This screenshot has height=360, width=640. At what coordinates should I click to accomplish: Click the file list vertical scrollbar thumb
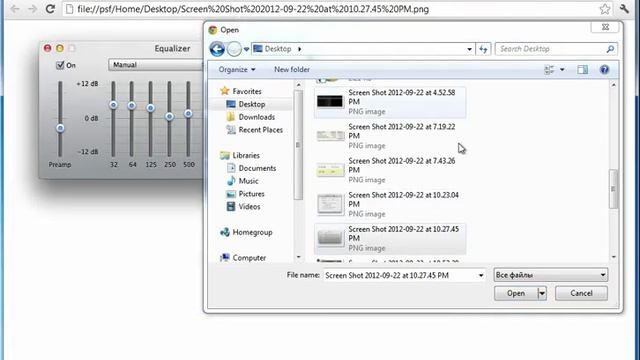613,189
